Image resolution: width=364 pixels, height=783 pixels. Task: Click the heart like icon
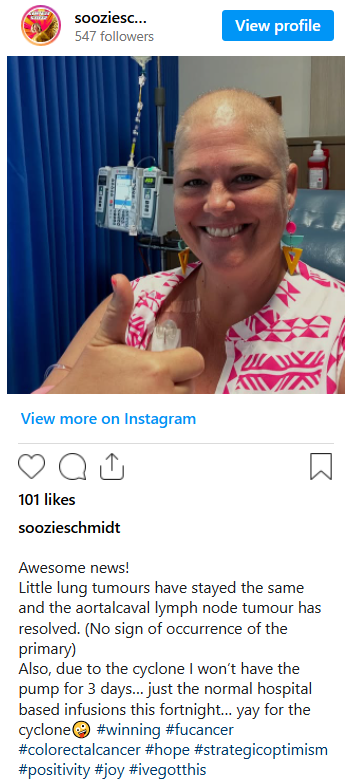(31, 466)
